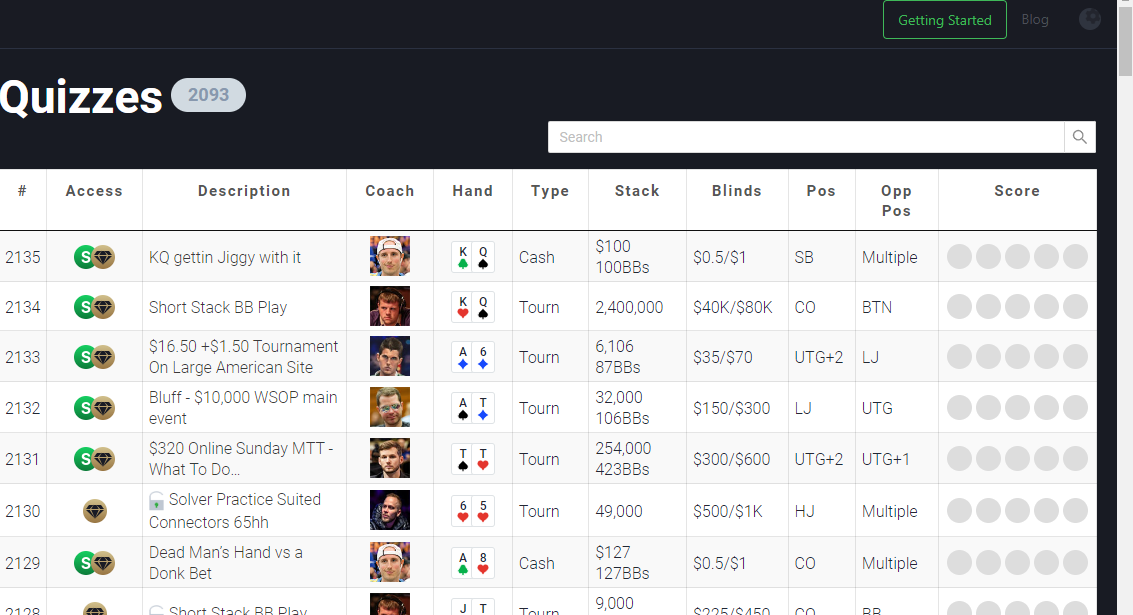Click the Getting Started button
The height and width of the screenshot is (615, 1133).
click(x=944, y=20)
